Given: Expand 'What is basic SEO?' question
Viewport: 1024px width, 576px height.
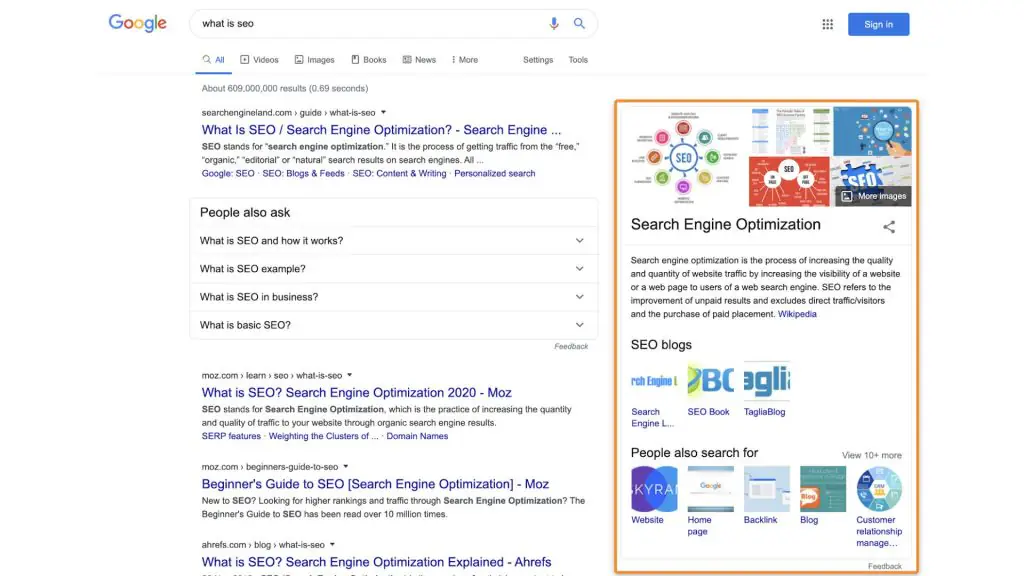Looking at the screenshot, I should point(393,325).
